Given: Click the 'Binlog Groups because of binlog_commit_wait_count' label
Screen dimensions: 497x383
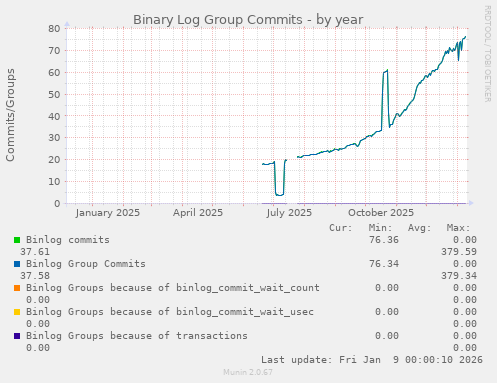Looking at the screenshot, I should pos(173,288).
